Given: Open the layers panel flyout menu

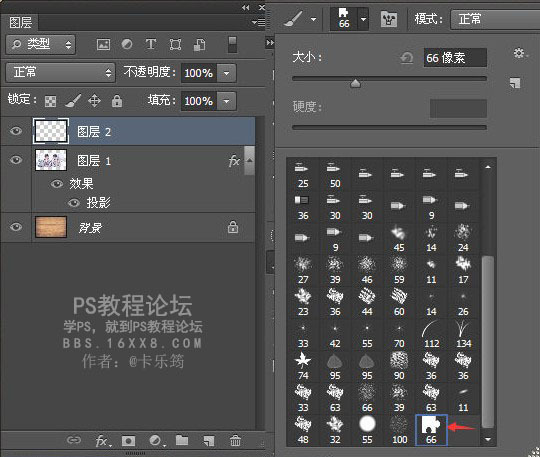Looking at the screenshot, I should coord(258,23).
